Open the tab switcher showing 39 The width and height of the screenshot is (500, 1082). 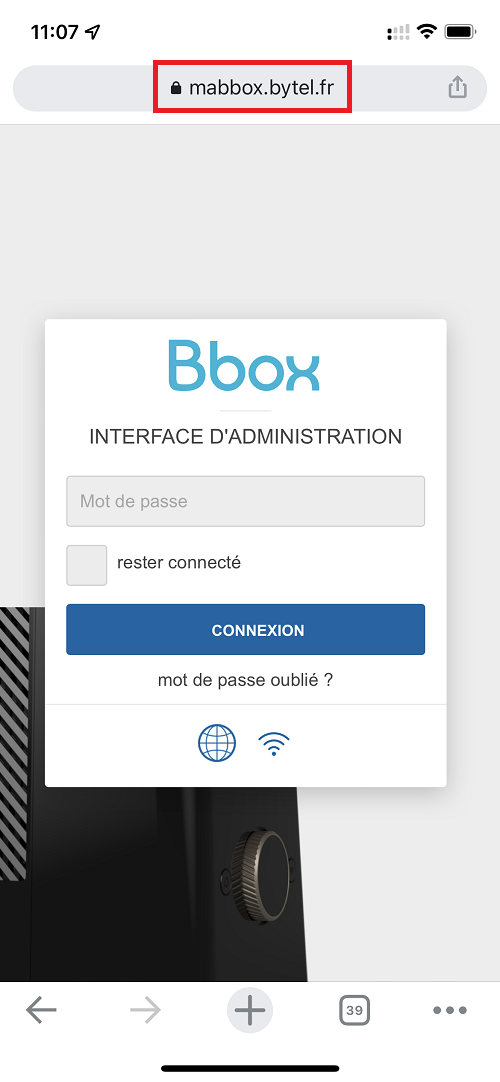tap(354, 1011)
